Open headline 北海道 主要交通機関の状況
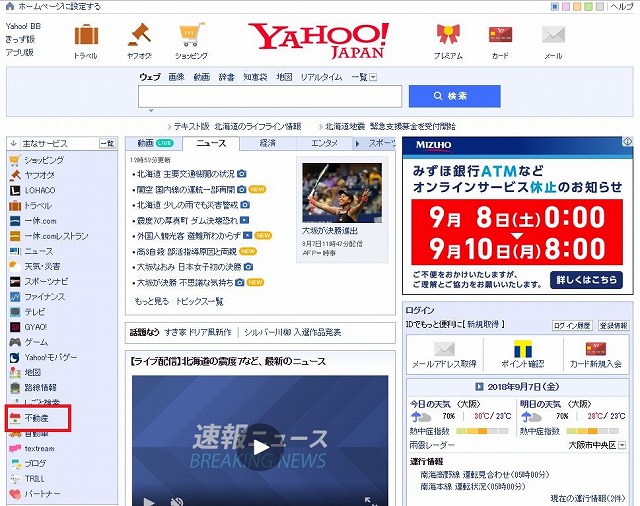 (x=185, y=174)
